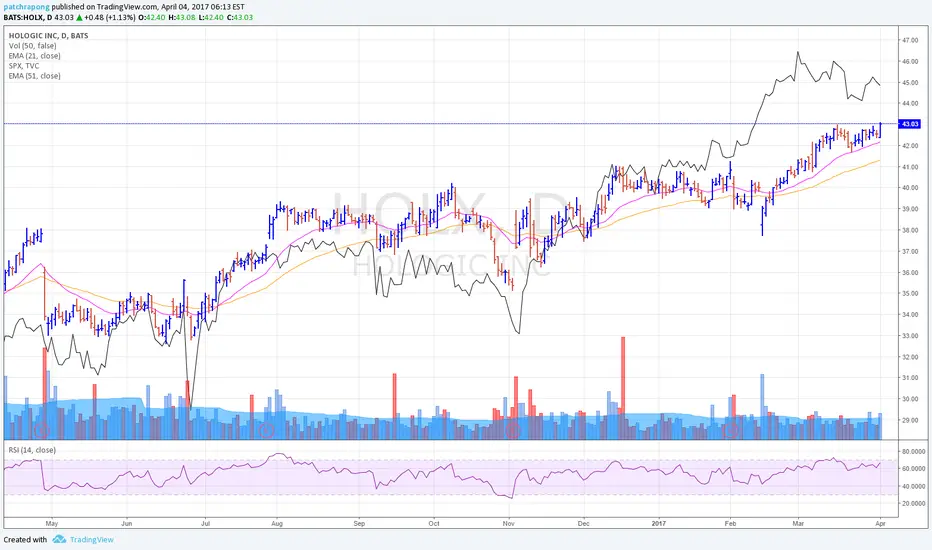The image size is (932, 550).
Task: Select the HOLOGIC INC, D, BATS legend
Action: coord(48,36)
